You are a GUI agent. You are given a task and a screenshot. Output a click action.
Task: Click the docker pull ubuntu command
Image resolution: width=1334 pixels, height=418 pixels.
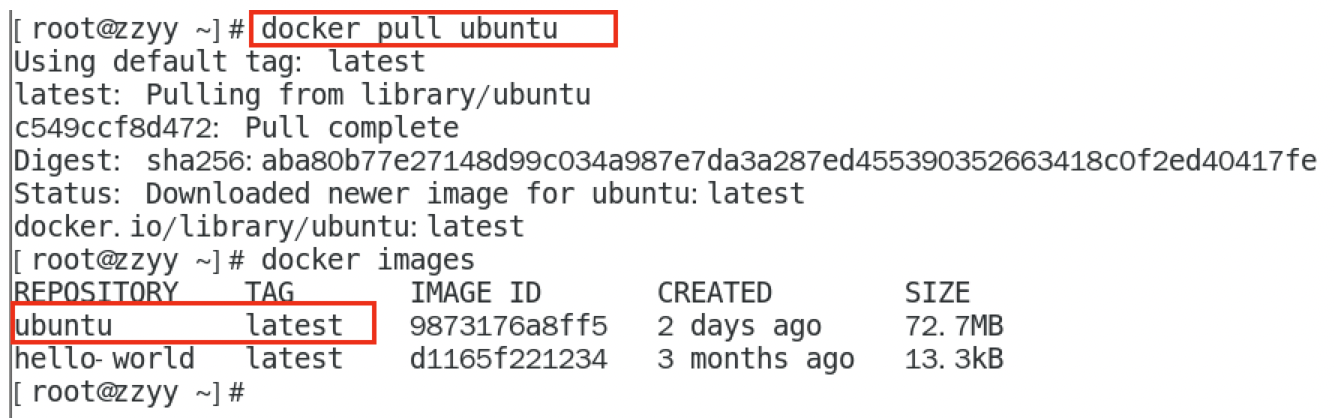pos(408,30)
